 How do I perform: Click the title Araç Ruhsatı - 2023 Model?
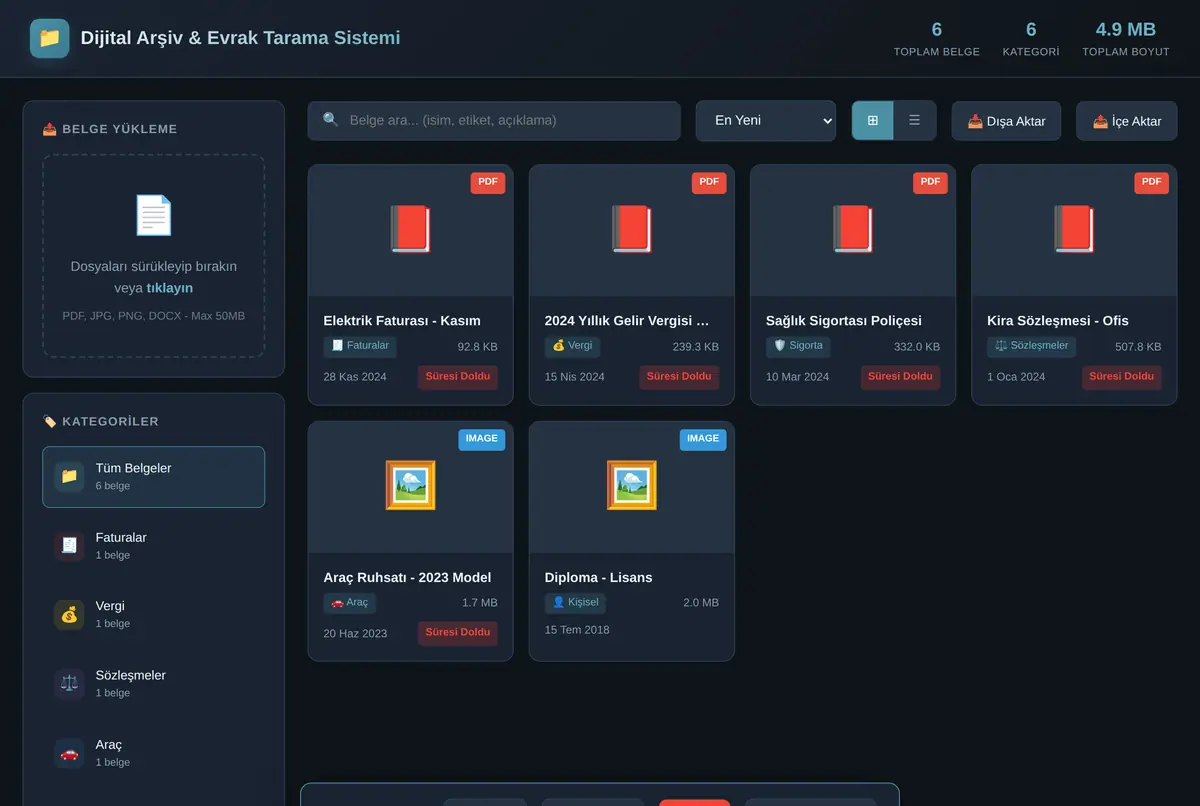pos(407,578)
